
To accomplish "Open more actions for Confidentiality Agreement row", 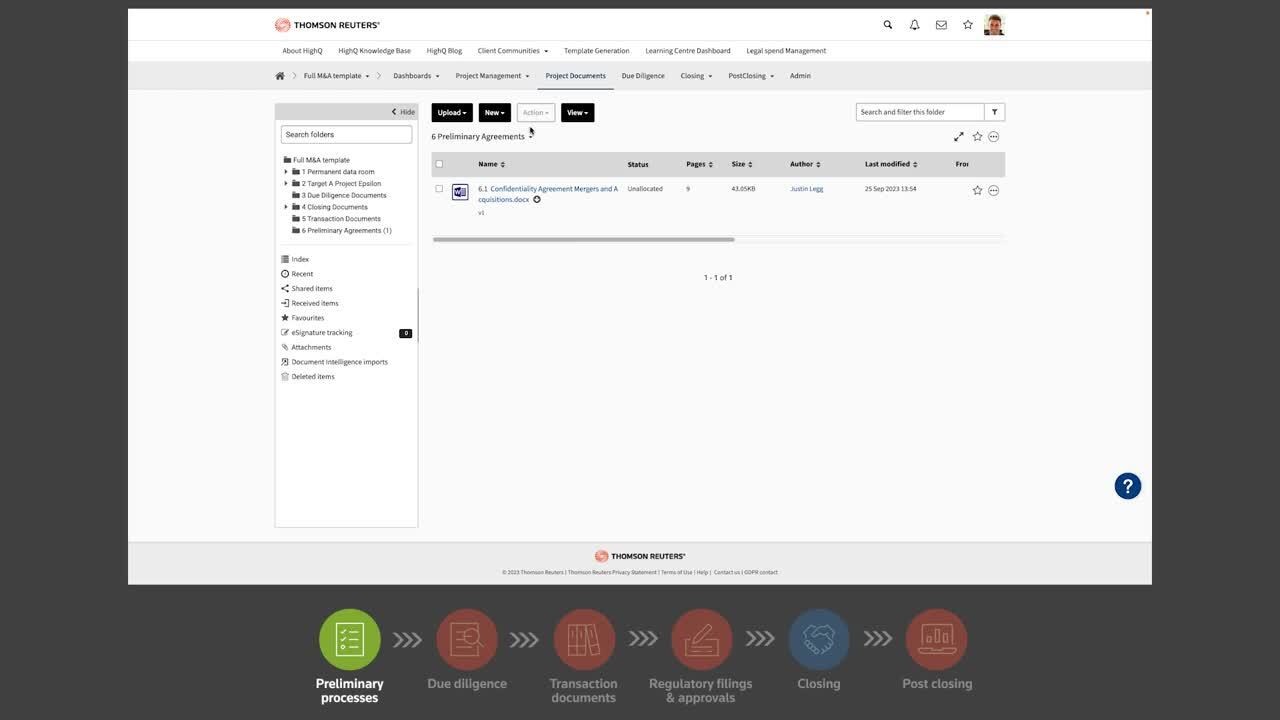I will click(x=993, y=190).
